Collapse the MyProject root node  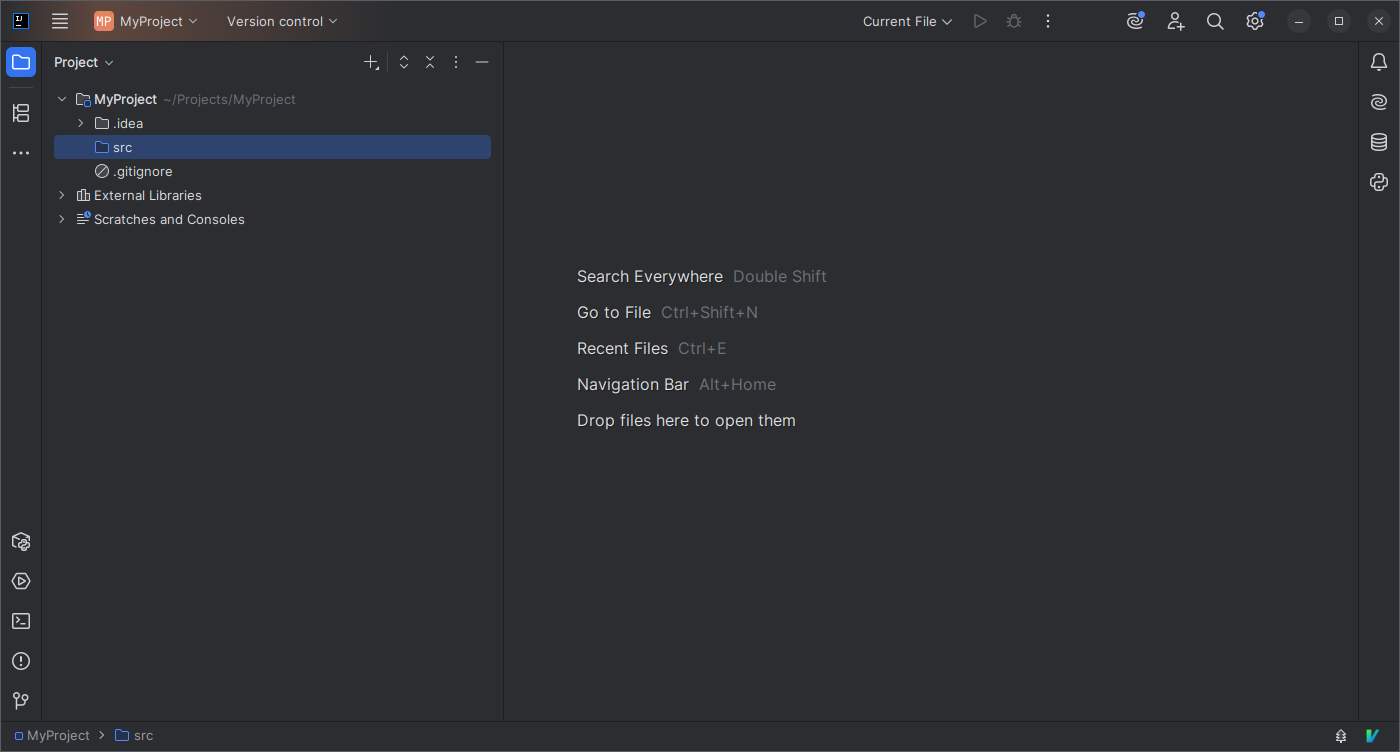click(62, 99)
